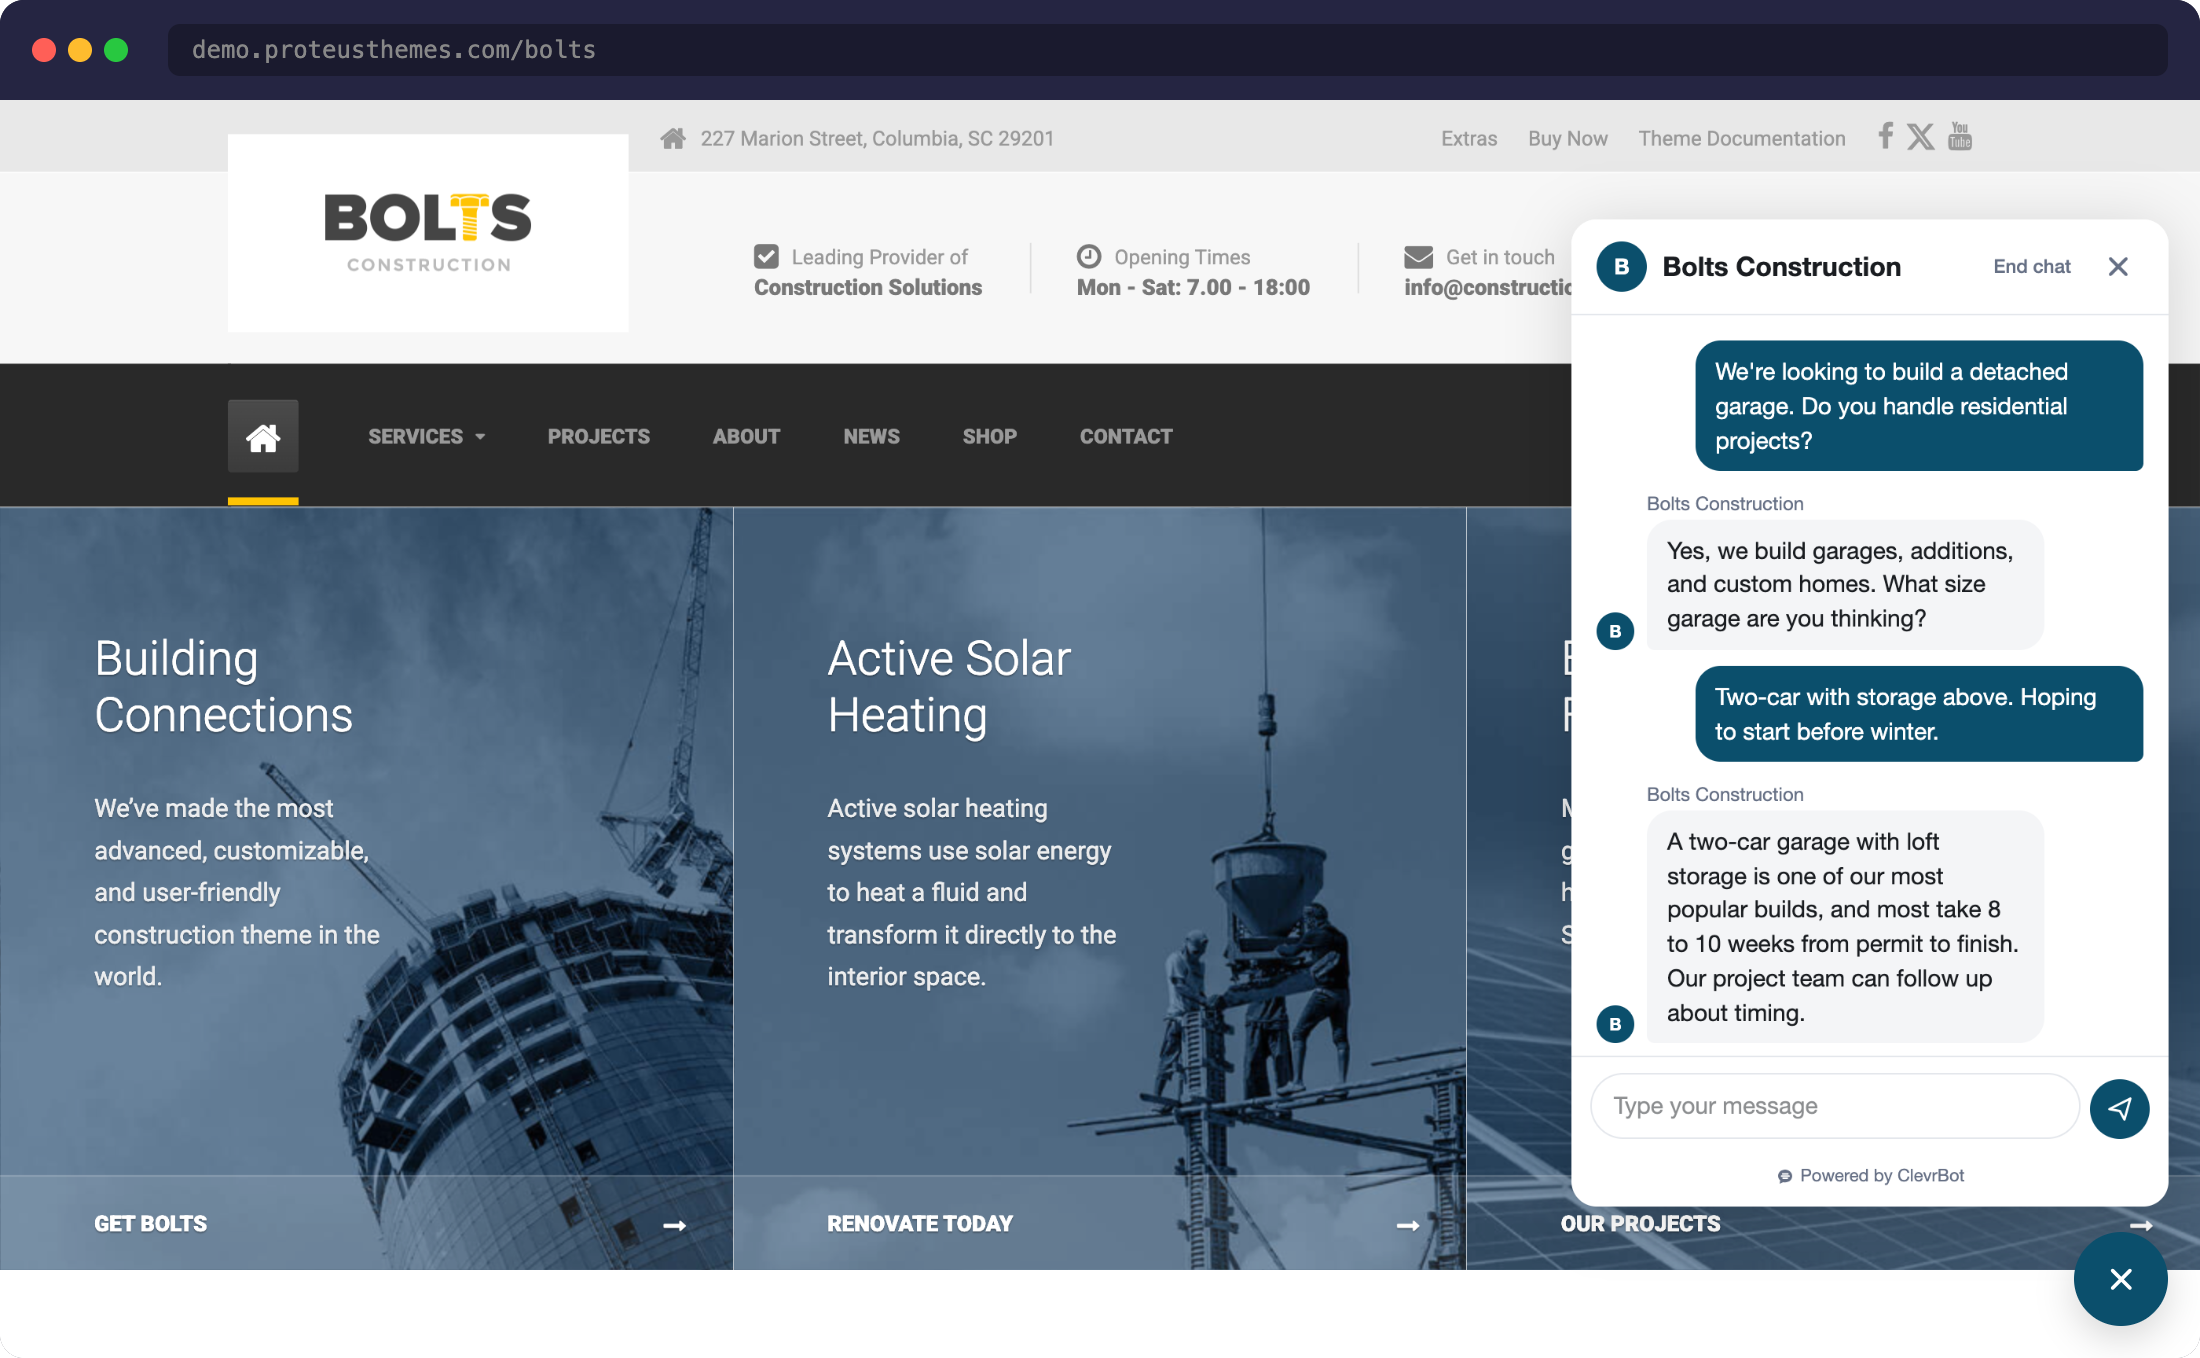The width and height of the screenshot is (2200, 1358).
Task: Click the clock icon by Opening Times
Action: point(1089,257)
